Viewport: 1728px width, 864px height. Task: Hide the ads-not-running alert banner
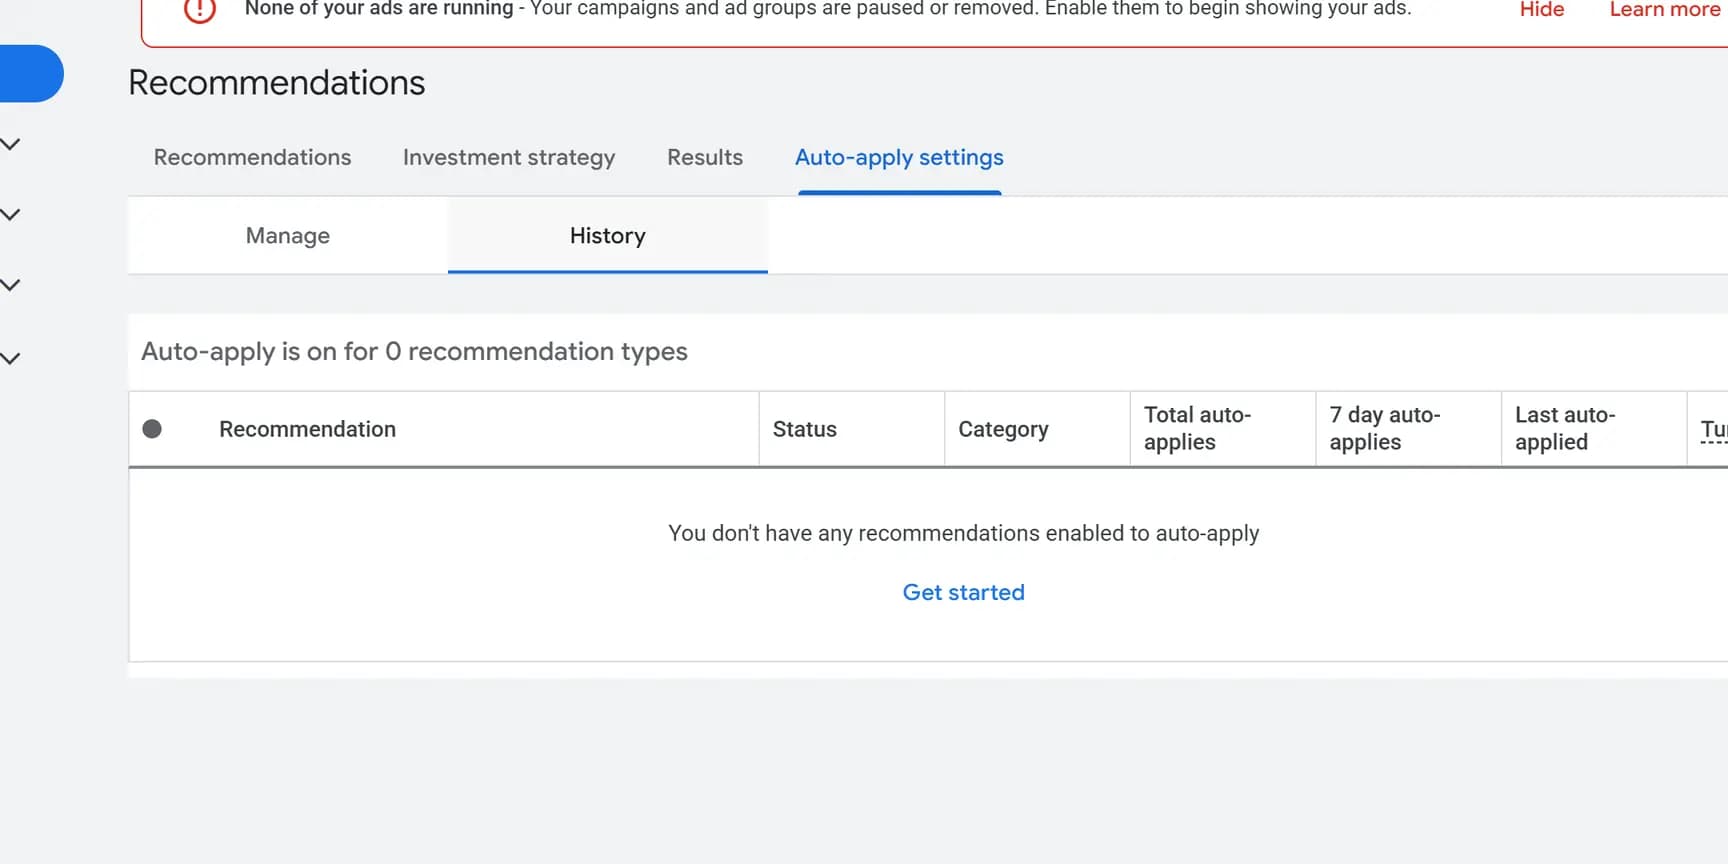click(1542, 10)
